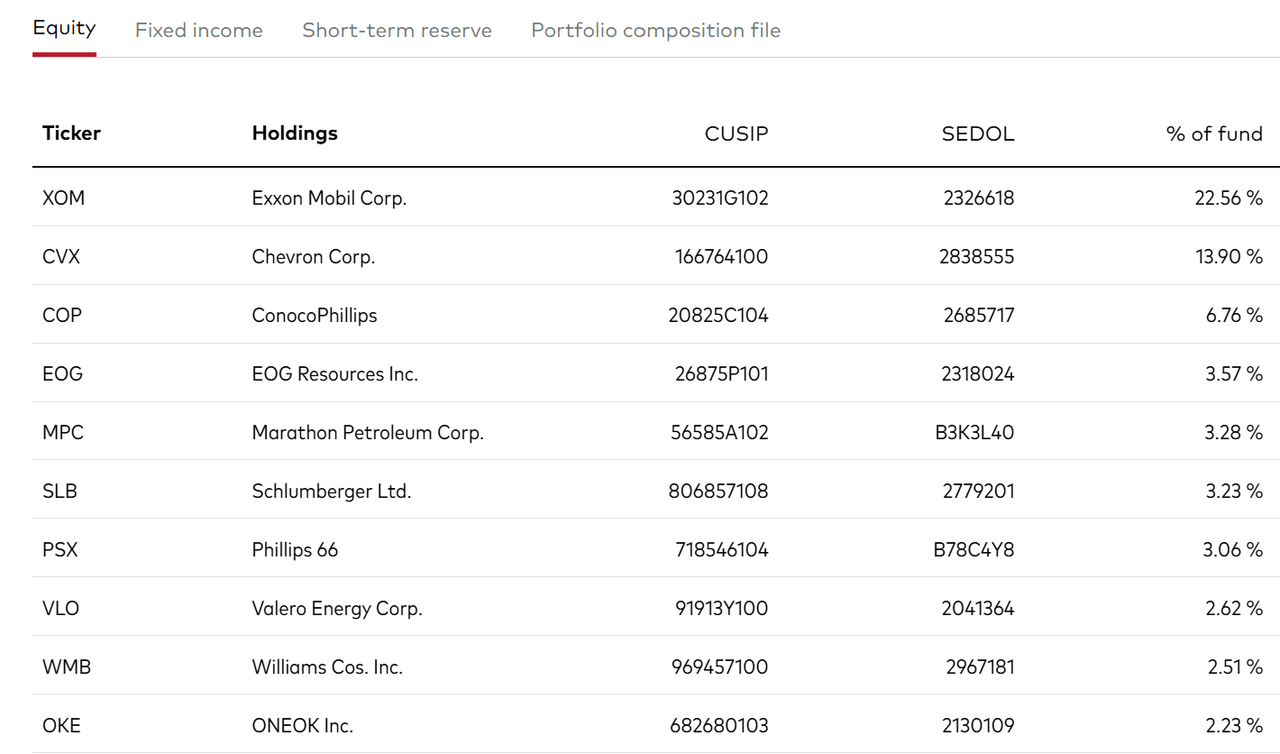Click the % of fund column header
The width and height of the screenshot is (1280, 754).
coord(1215,134)
